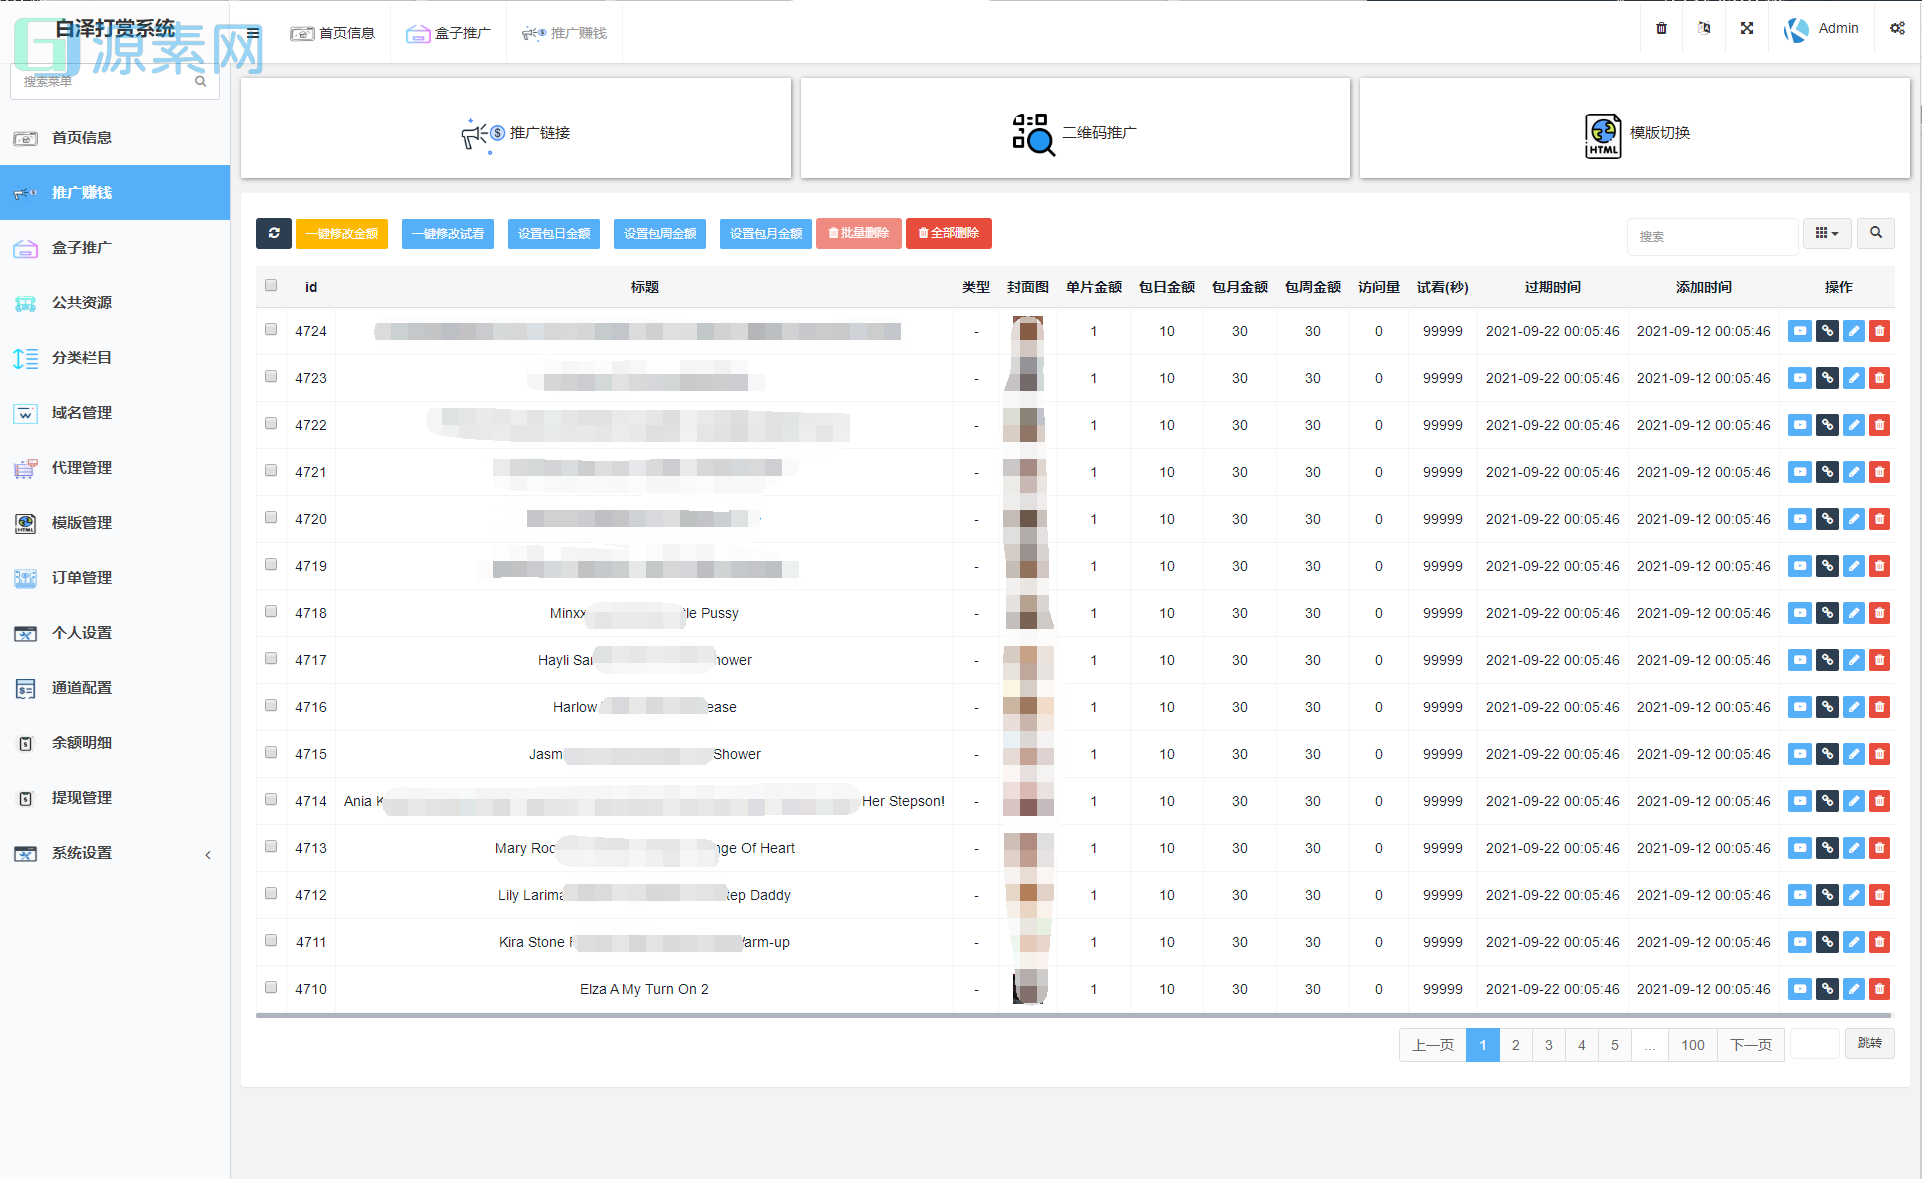Image resolution: width=1922 pixels, height=1179 pixels.
Task: Click the link icon for row 4720
Action: pos(1826,519)
